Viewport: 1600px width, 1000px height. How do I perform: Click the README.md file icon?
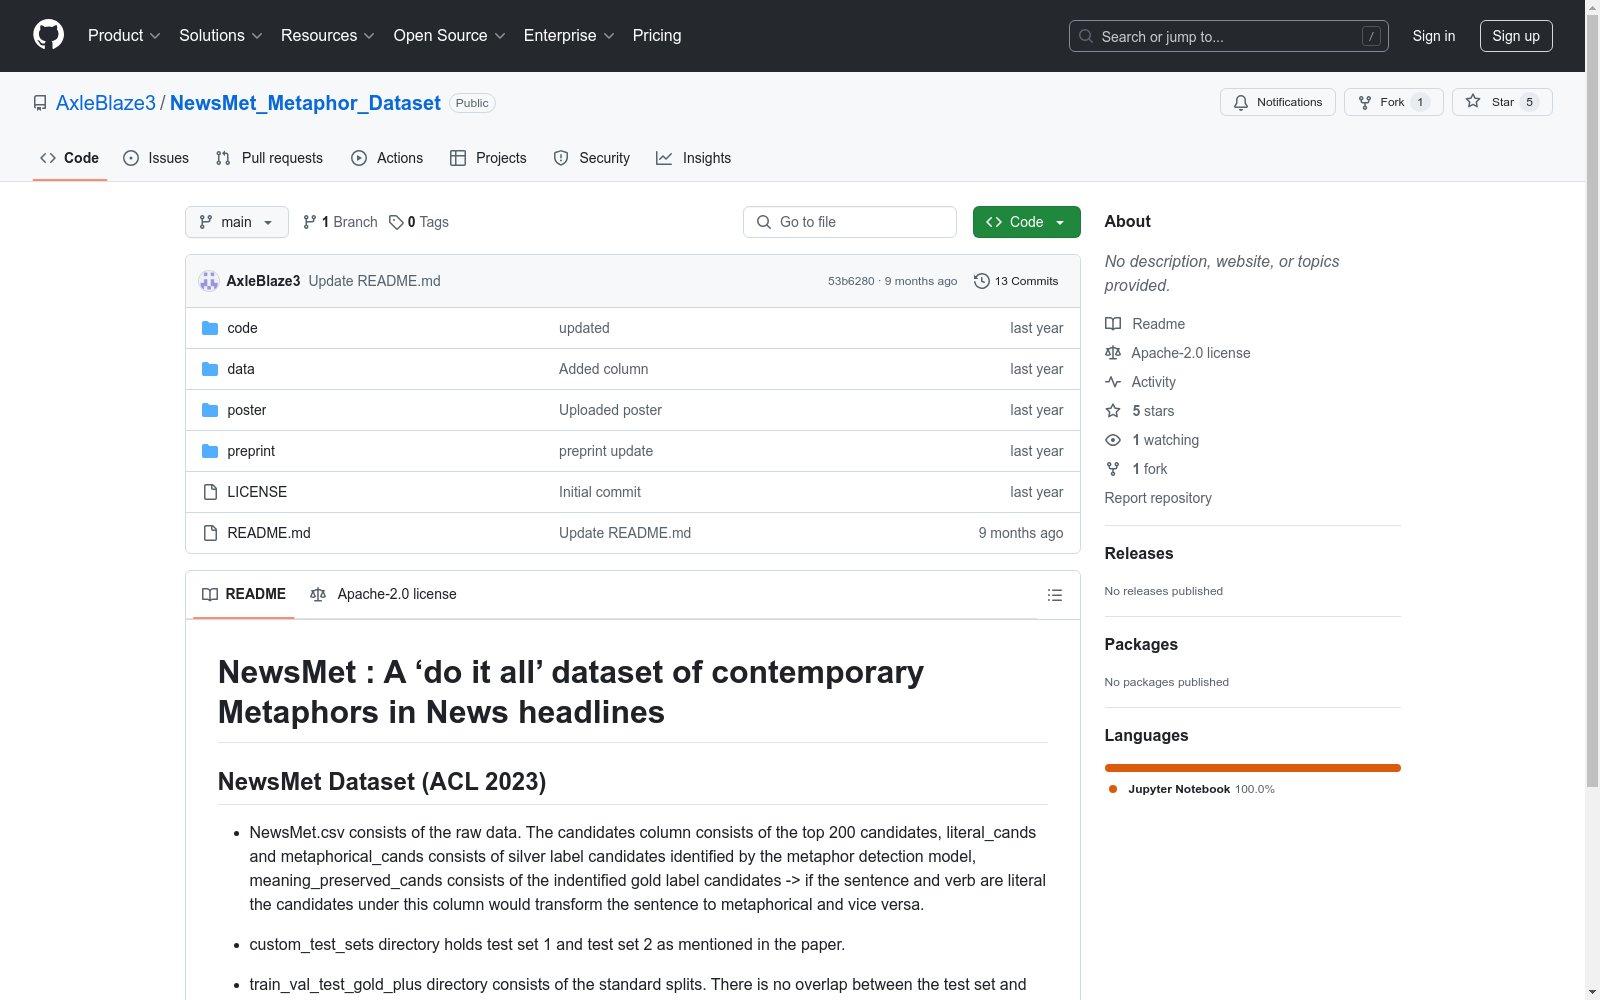coord(210,533)
